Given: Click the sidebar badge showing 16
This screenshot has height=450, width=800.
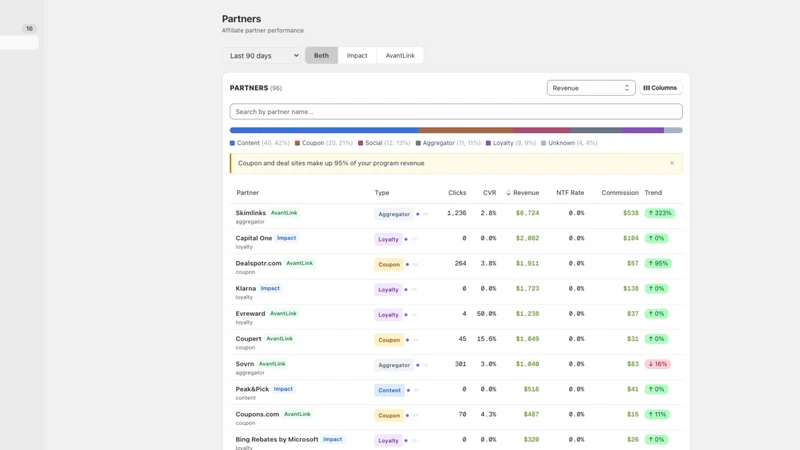Looking at the screenshot, I should tap(29, 29).
